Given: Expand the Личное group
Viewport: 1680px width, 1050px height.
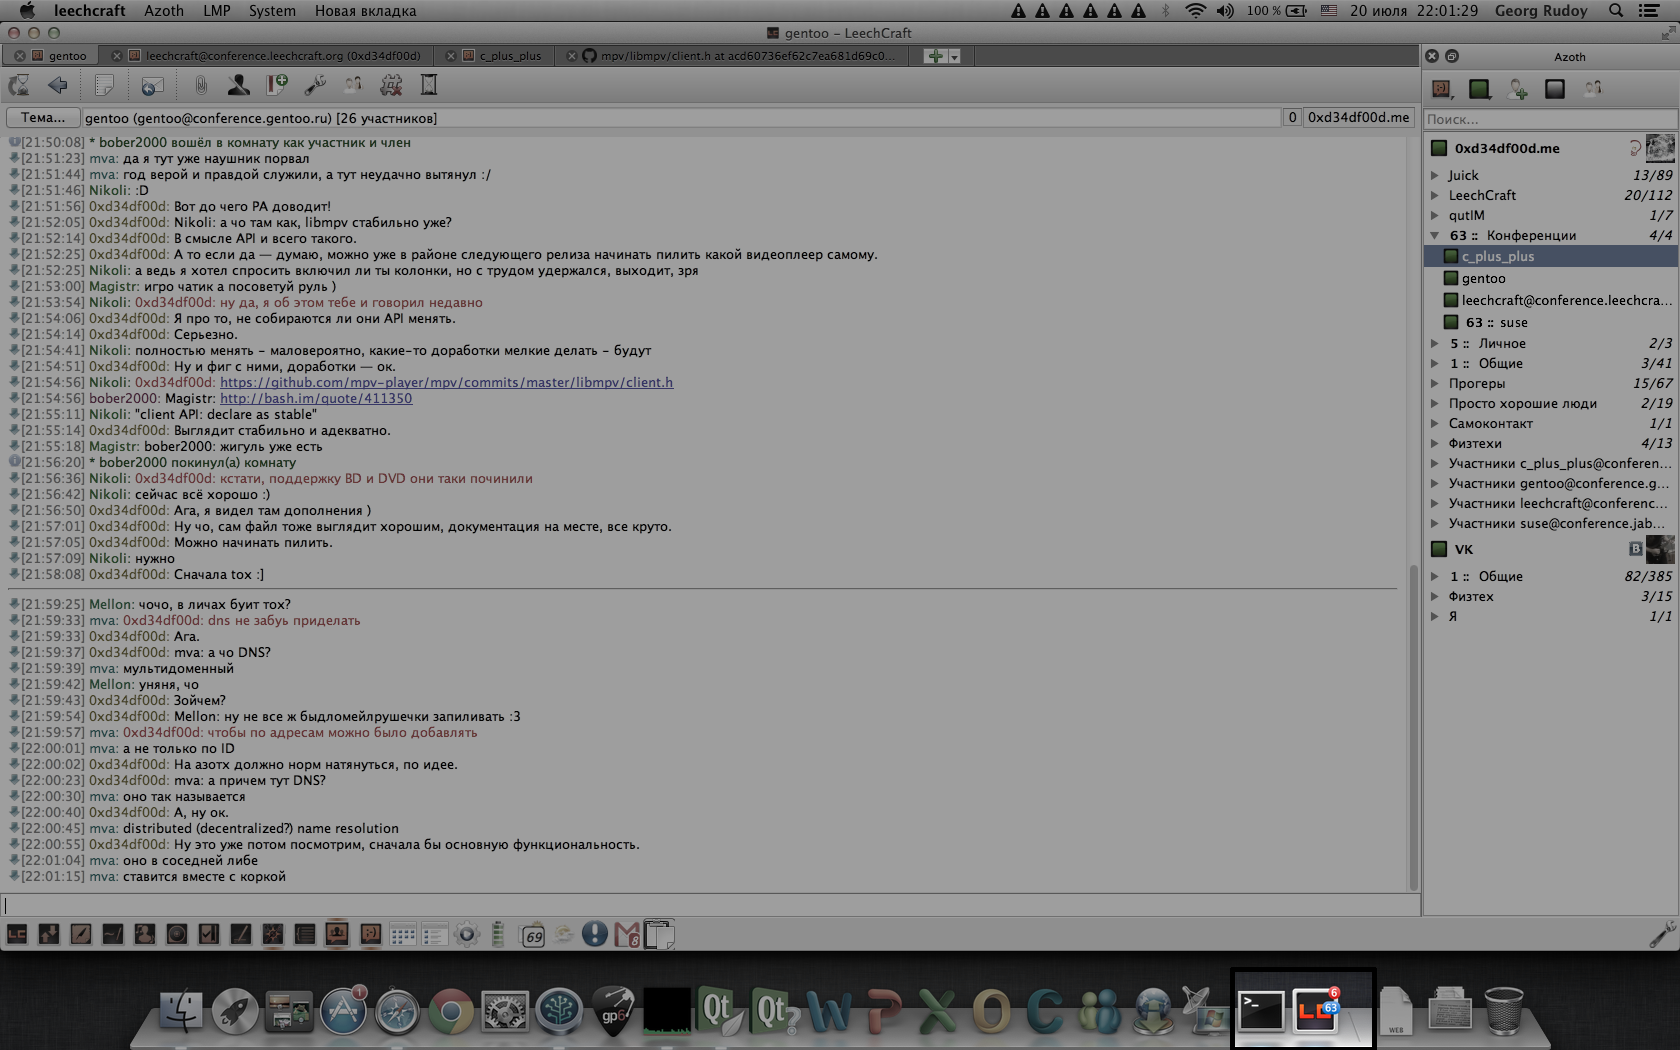Looking at the screenshot, I should pos(1435,343).
